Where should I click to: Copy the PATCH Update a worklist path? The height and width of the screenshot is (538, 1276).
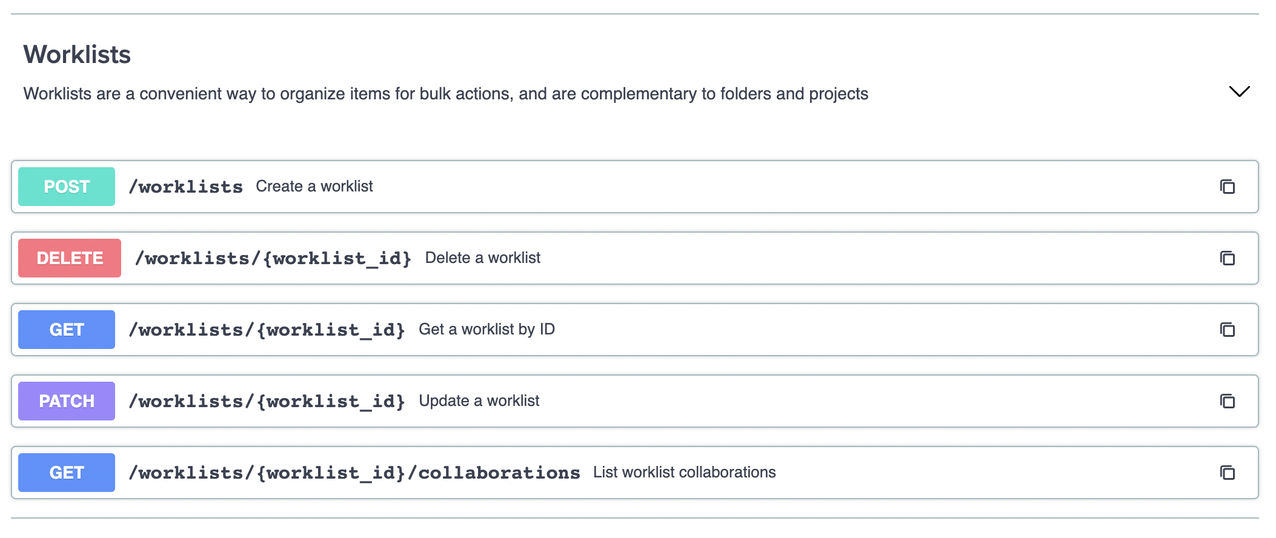pos(1227,401)
